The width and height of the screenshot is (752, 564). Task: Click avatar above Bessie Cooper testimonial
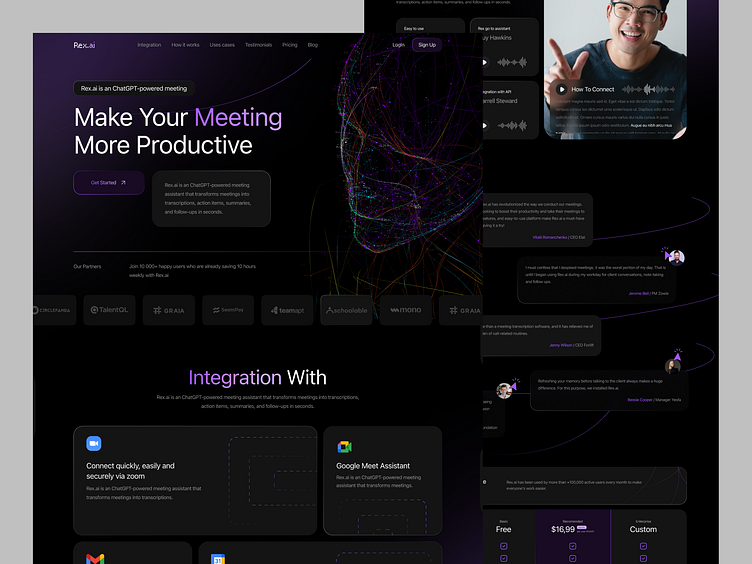[672, 367]
